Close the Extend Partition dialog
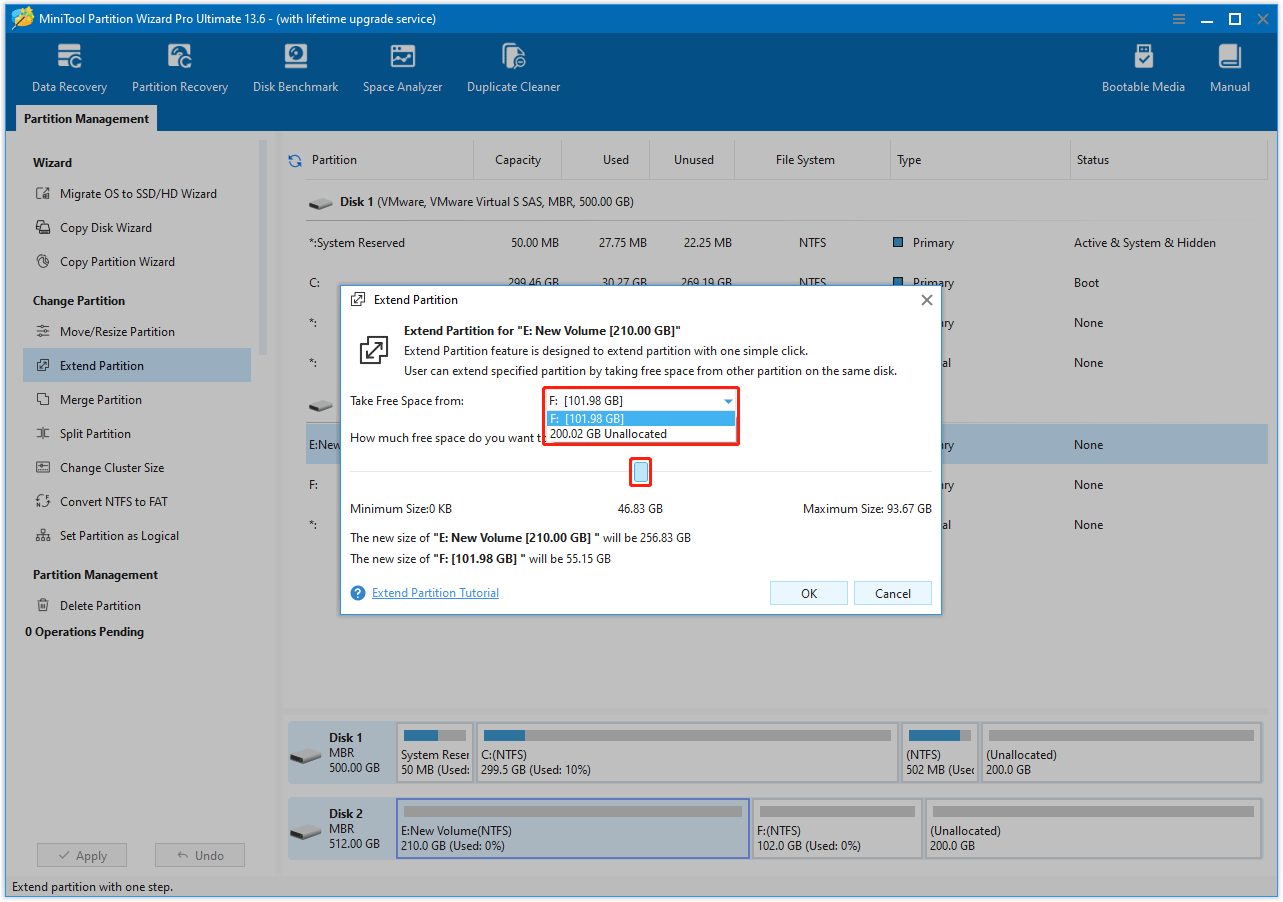Image resolution: width=1283 pixels, height=902 pixels. coord(926,300)
